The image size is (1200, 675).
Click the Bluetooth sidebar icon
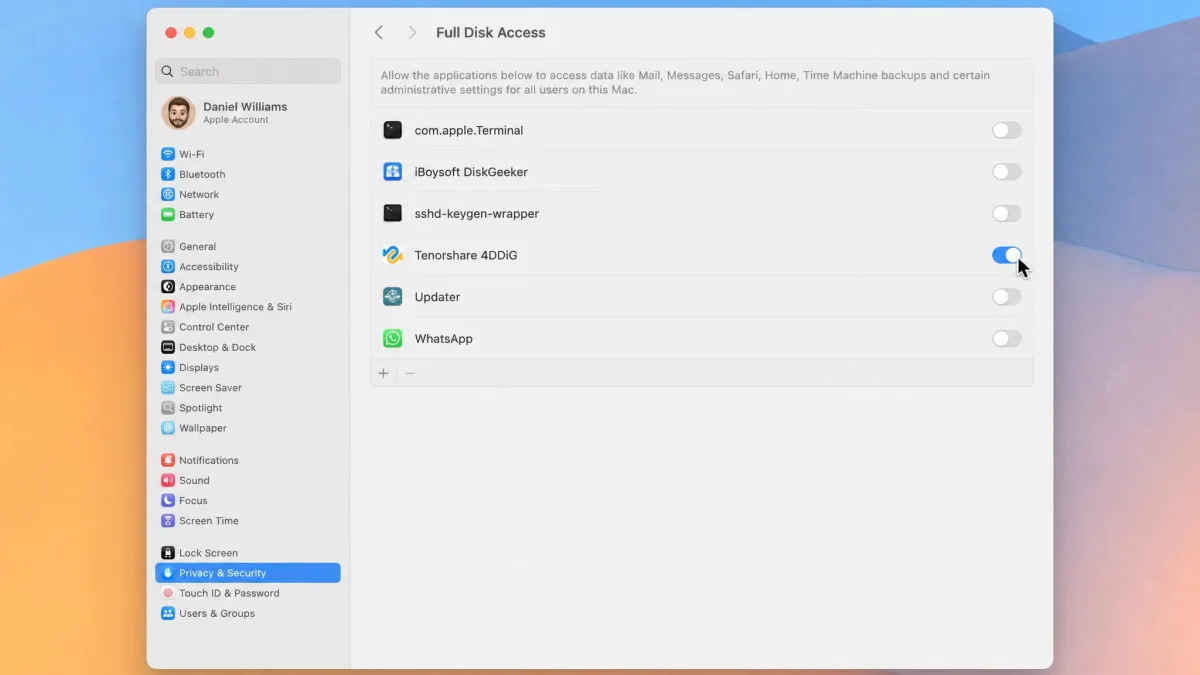click(168, 174)
